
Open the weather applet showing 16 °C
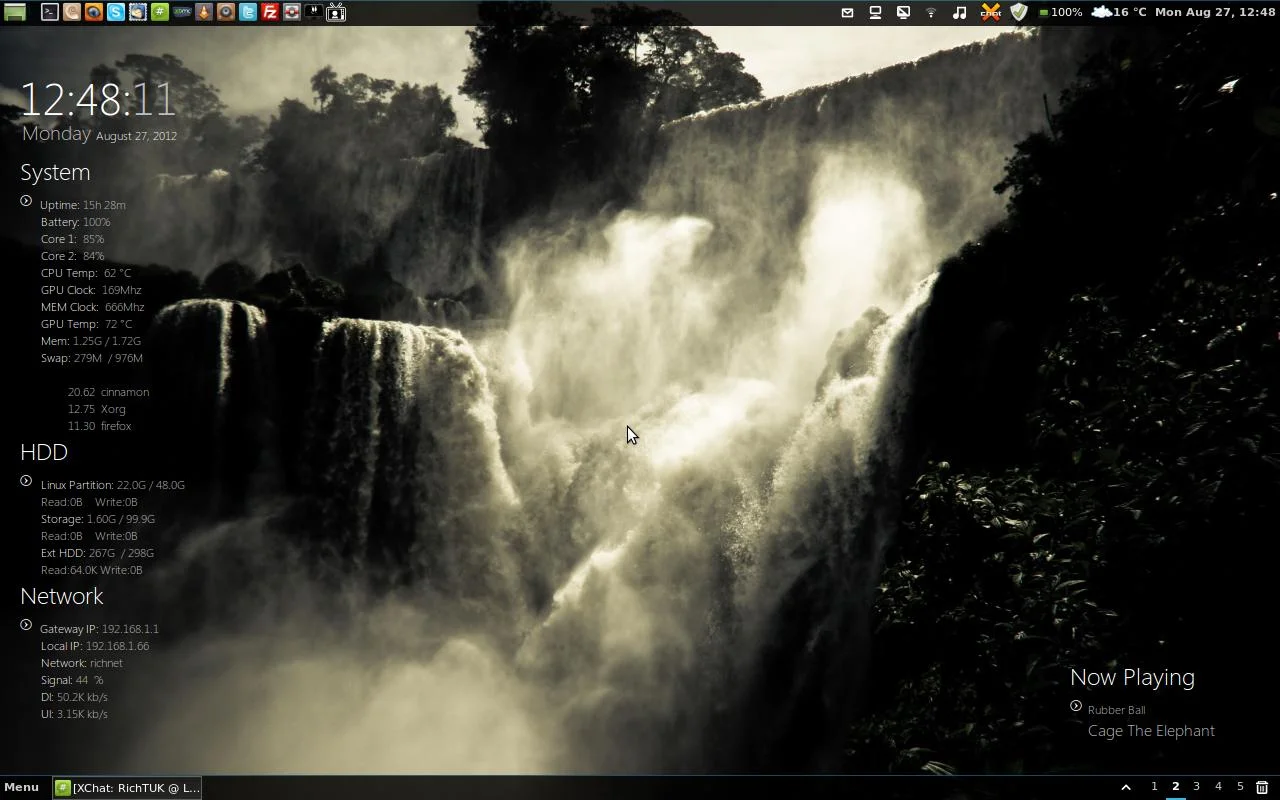click(x=1119, y=12)
